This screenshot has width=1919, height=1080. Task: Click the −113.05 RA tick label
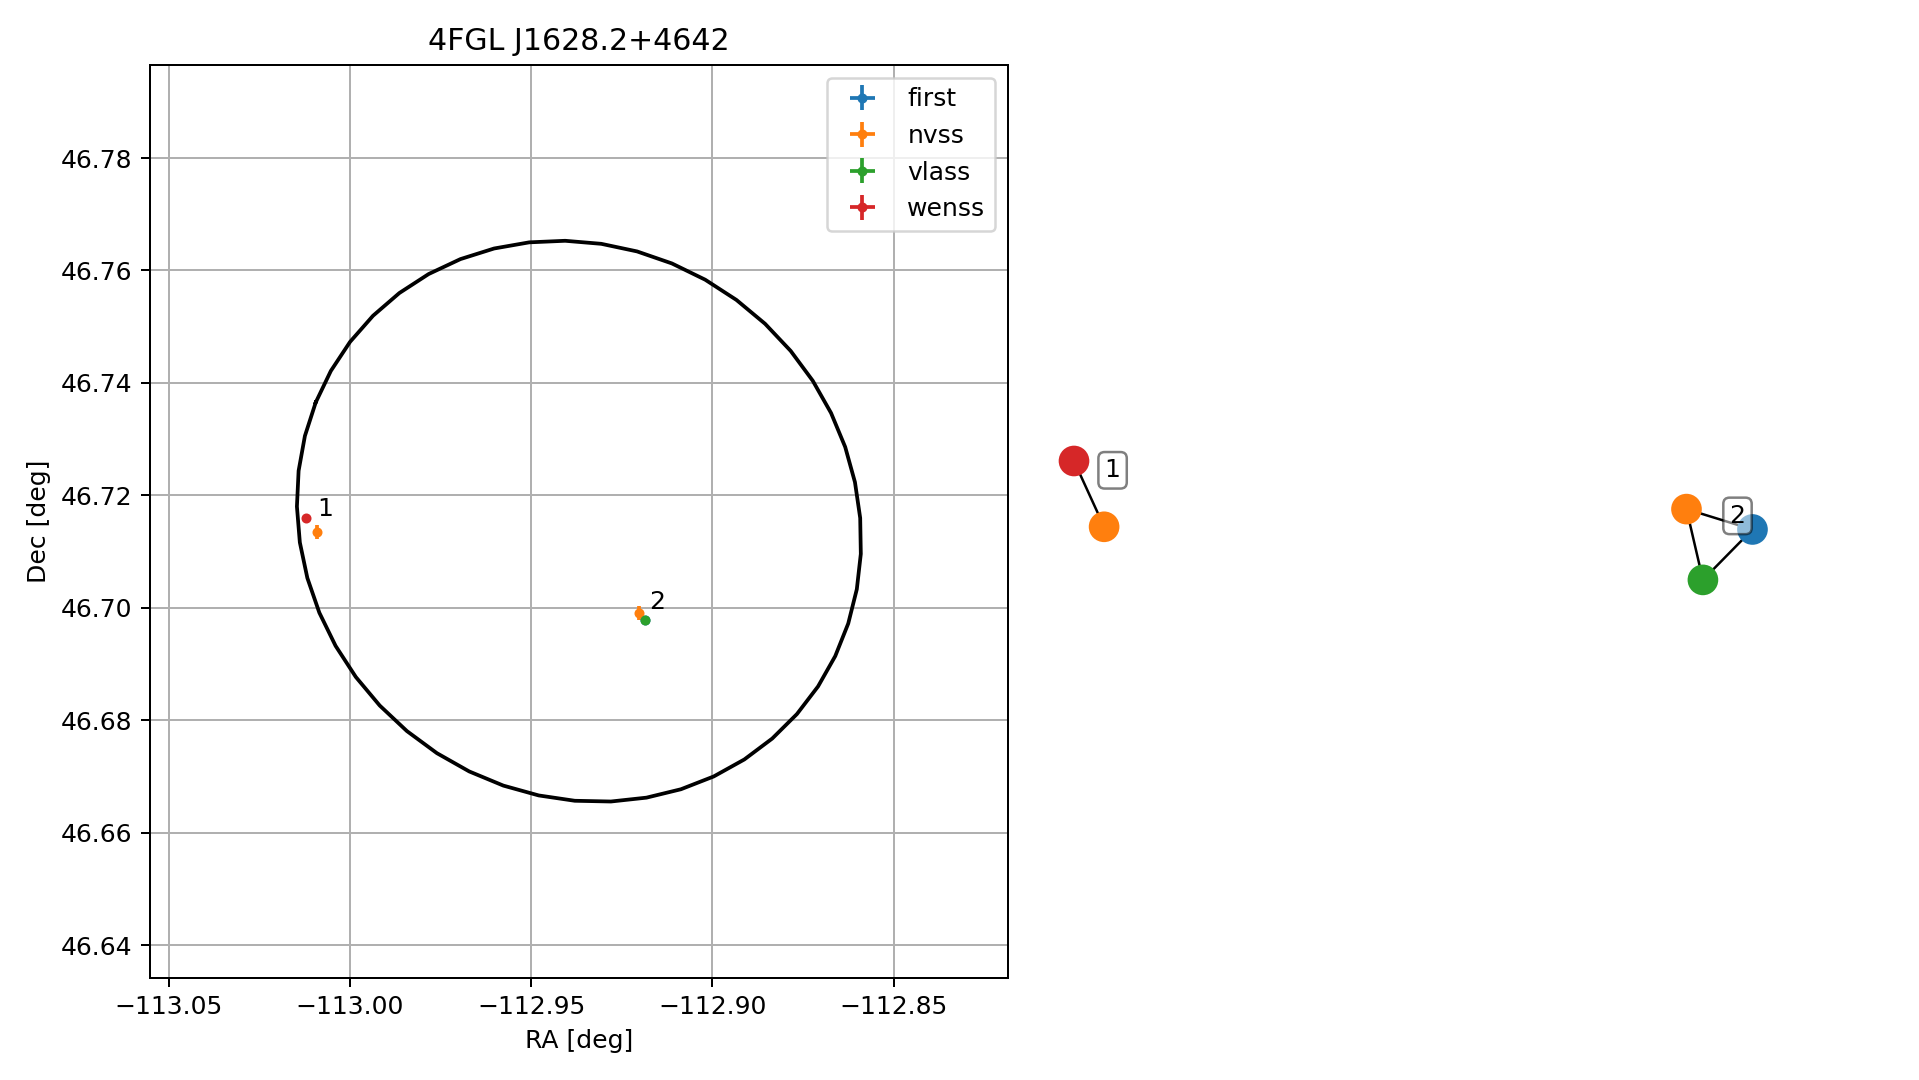(169, 1006)
